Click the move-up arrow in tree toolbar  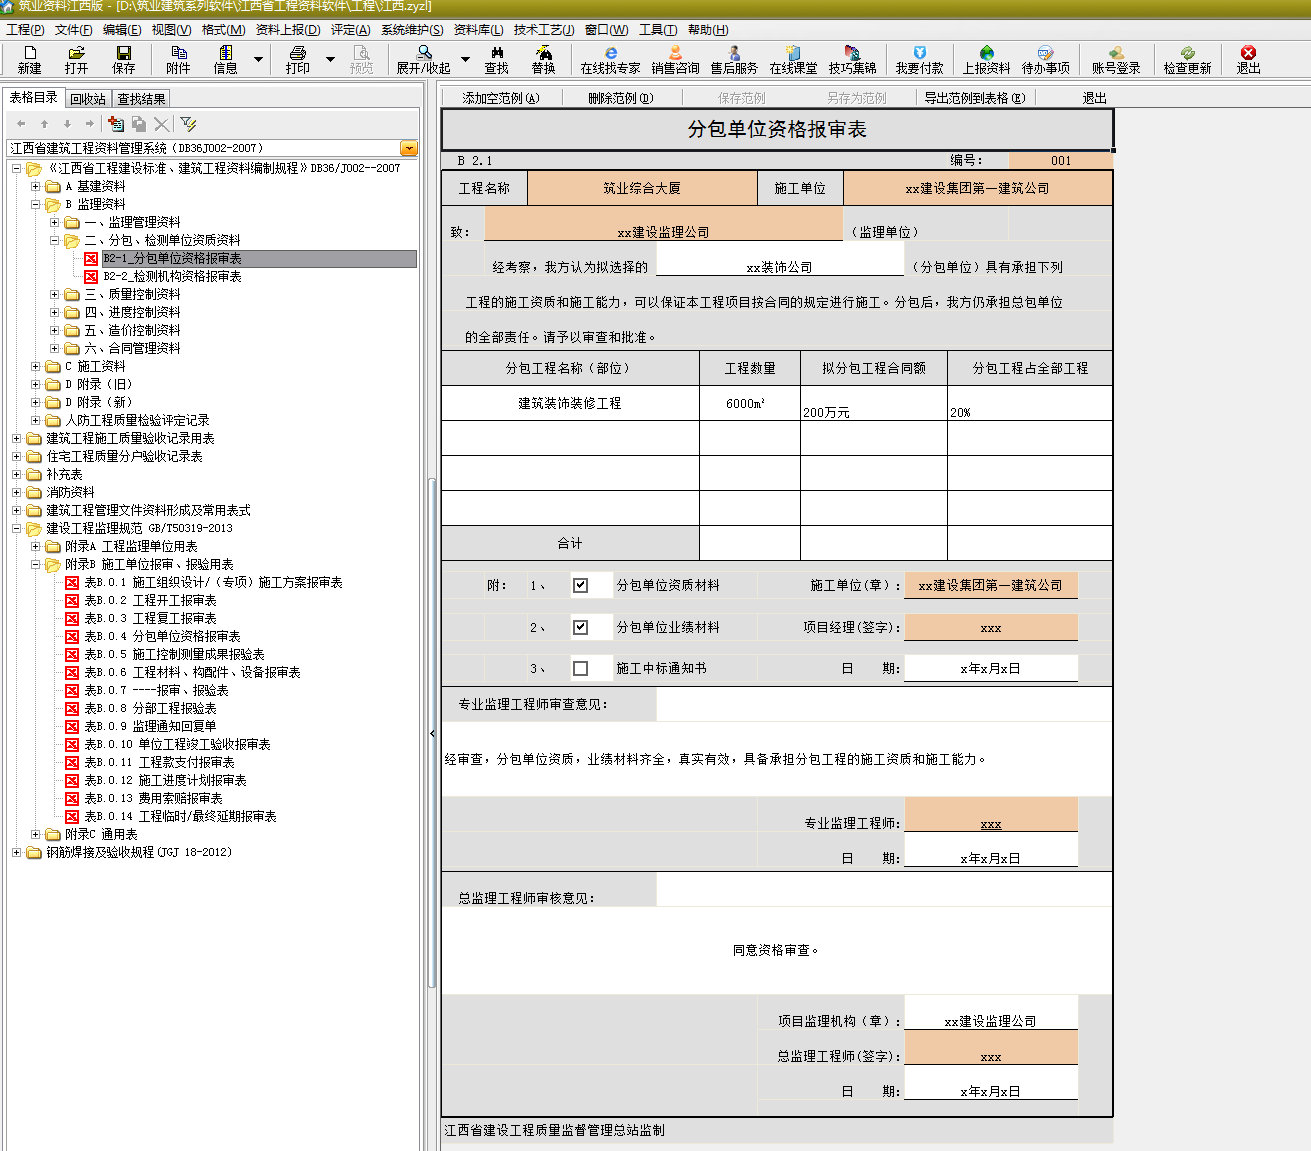click(x=44, y=123)
